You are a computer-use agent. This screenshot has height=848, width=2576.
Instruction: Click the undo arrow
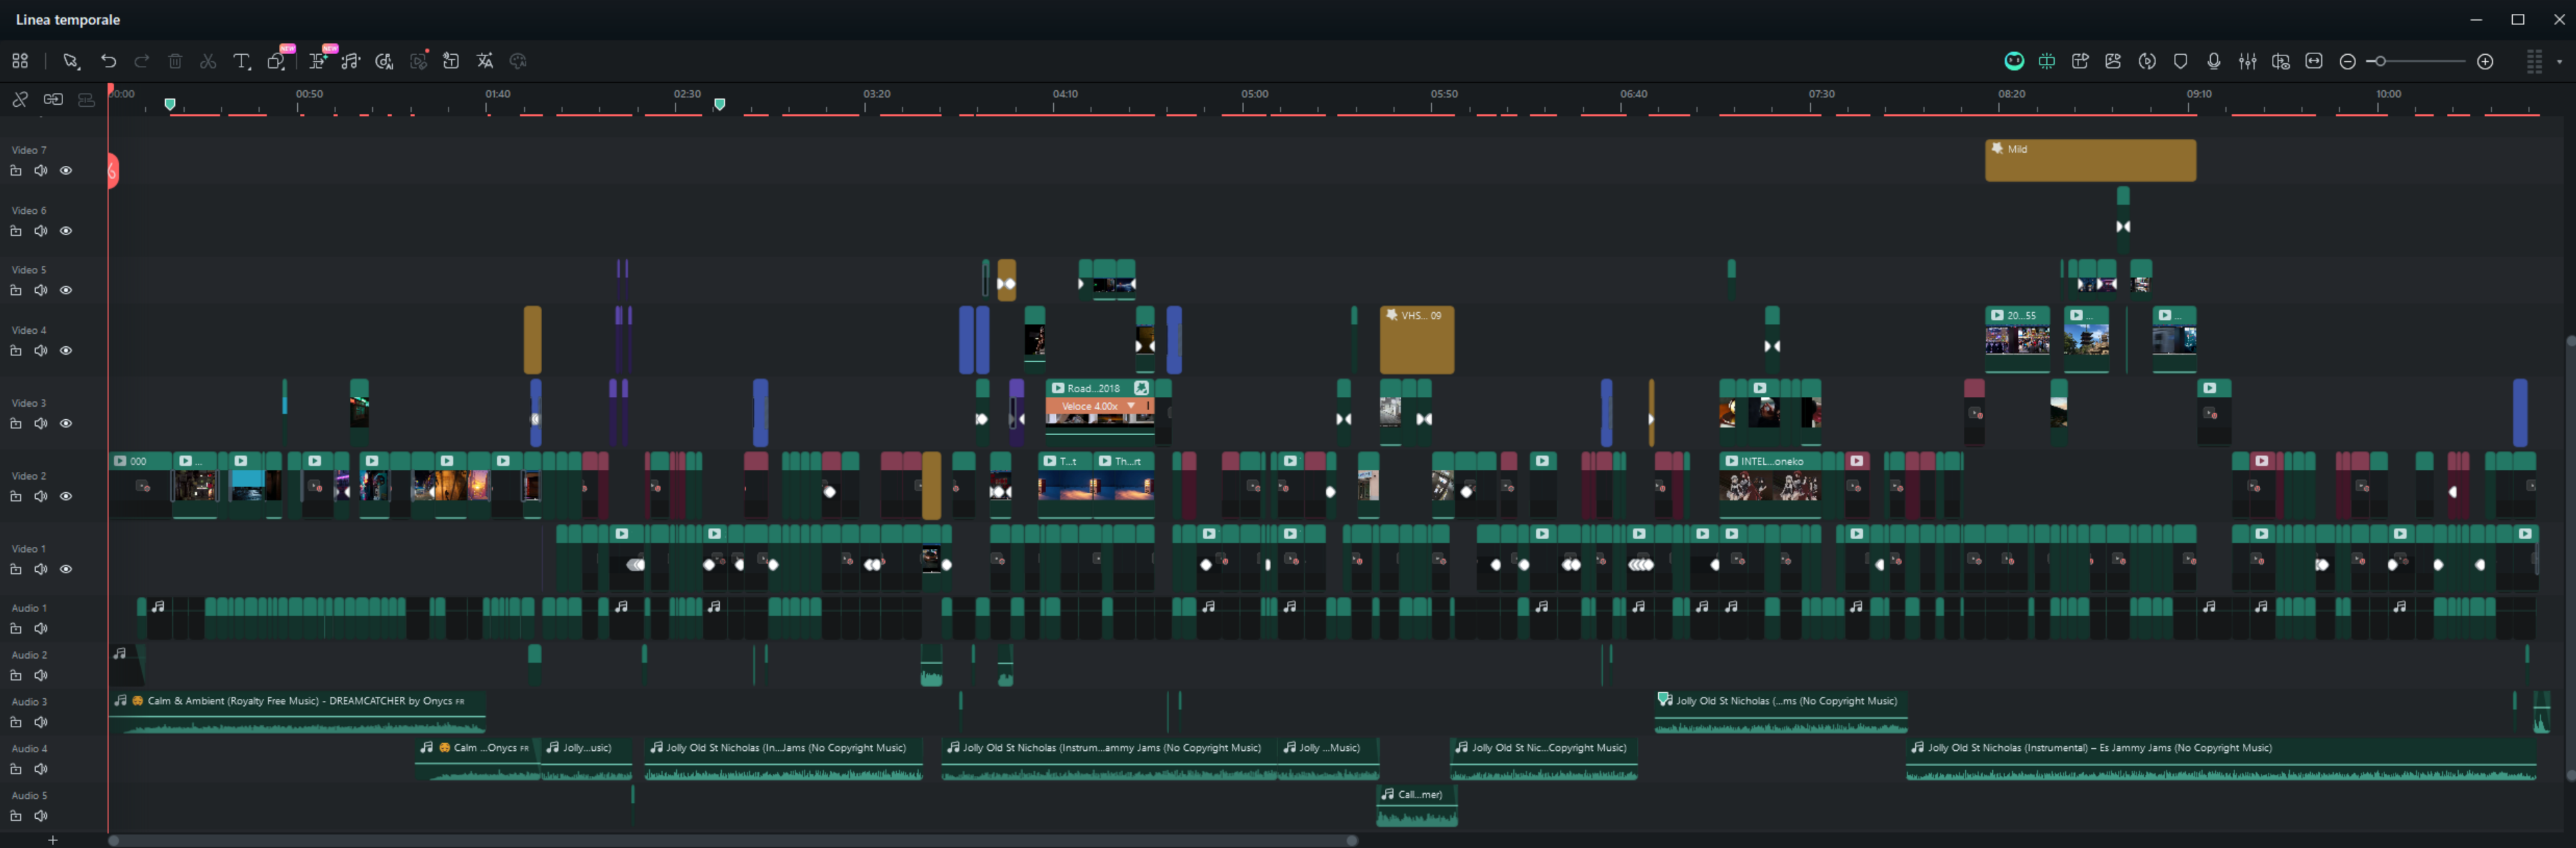point(108,61)
